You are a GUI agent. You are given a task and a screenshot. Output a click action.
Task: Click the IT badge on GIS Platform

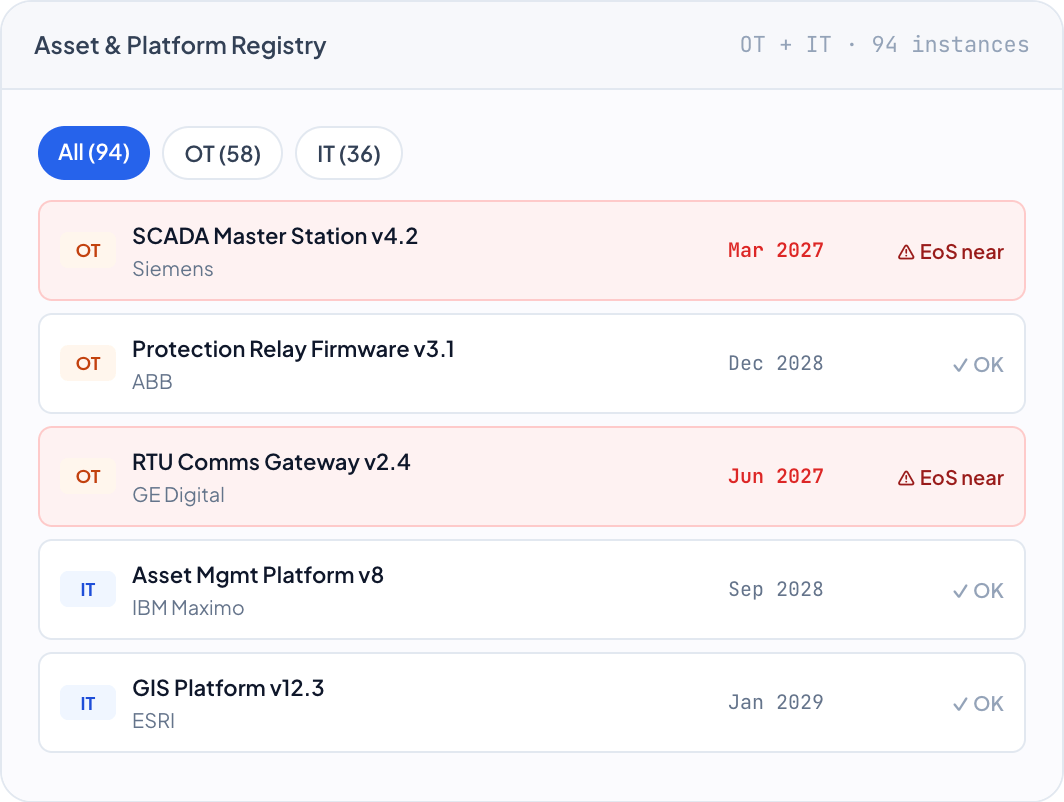click(x=88, y=704)
